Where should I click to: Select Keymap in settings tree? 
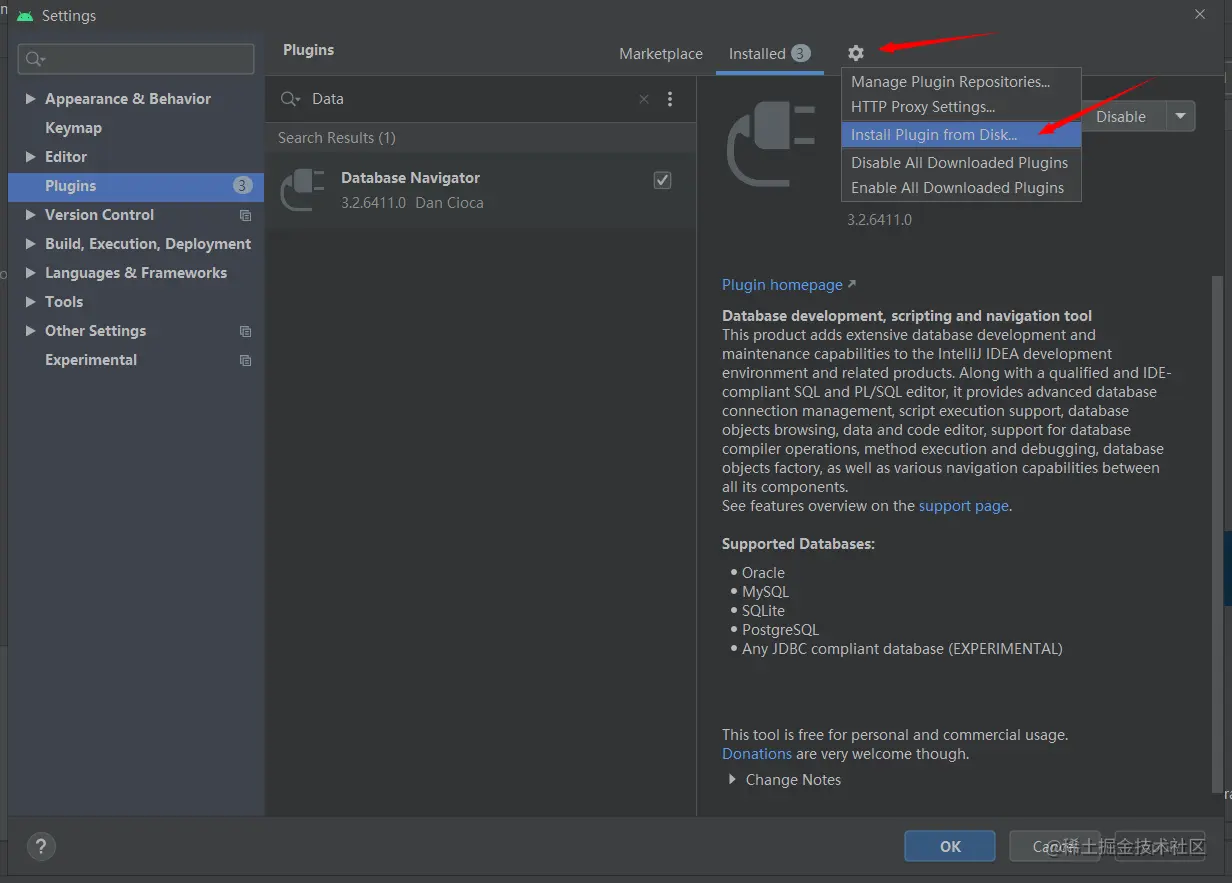tap(73, 128)
